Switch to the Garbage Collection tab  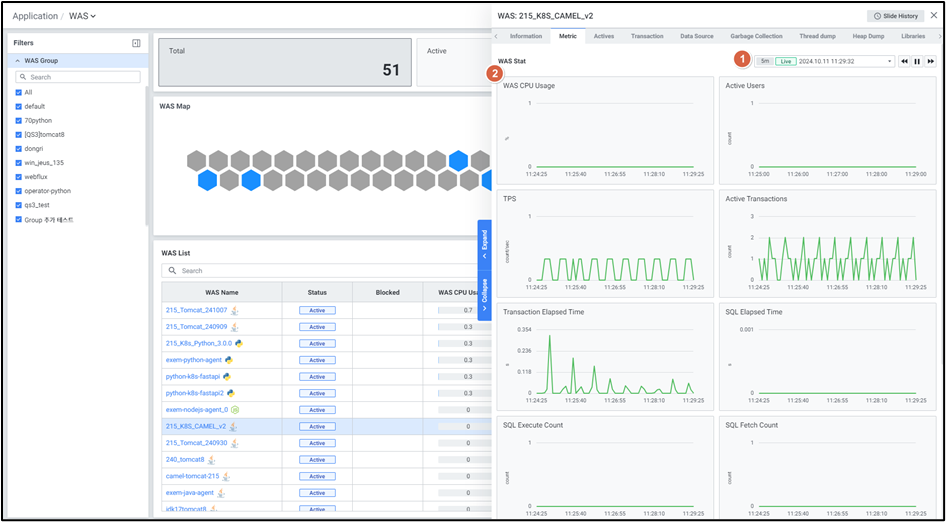(756, 36)
